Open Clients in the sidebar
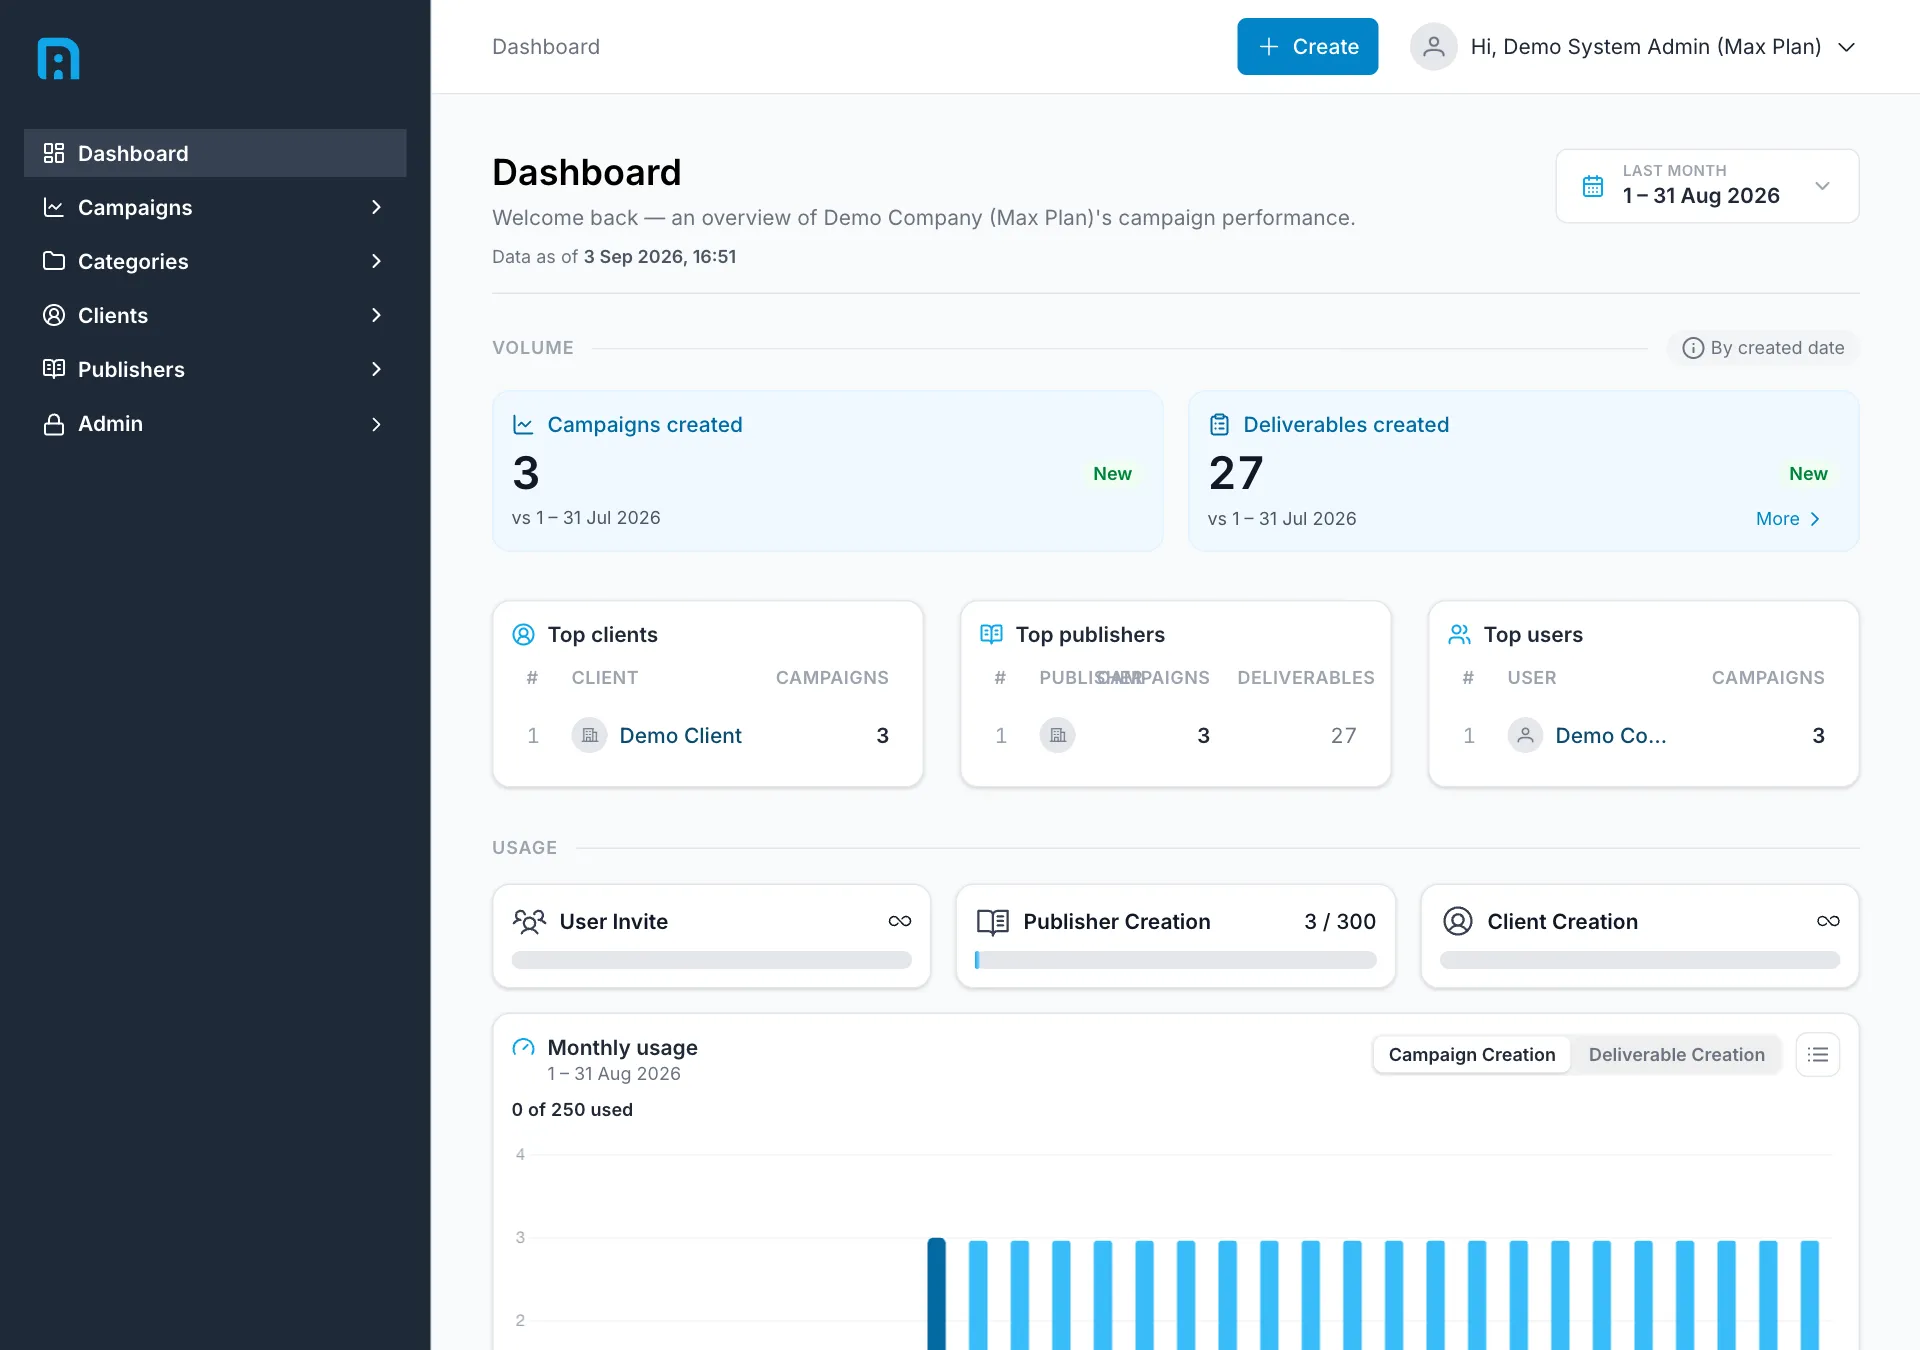This screenshot has height=1350, width=1920. [215, 315]
